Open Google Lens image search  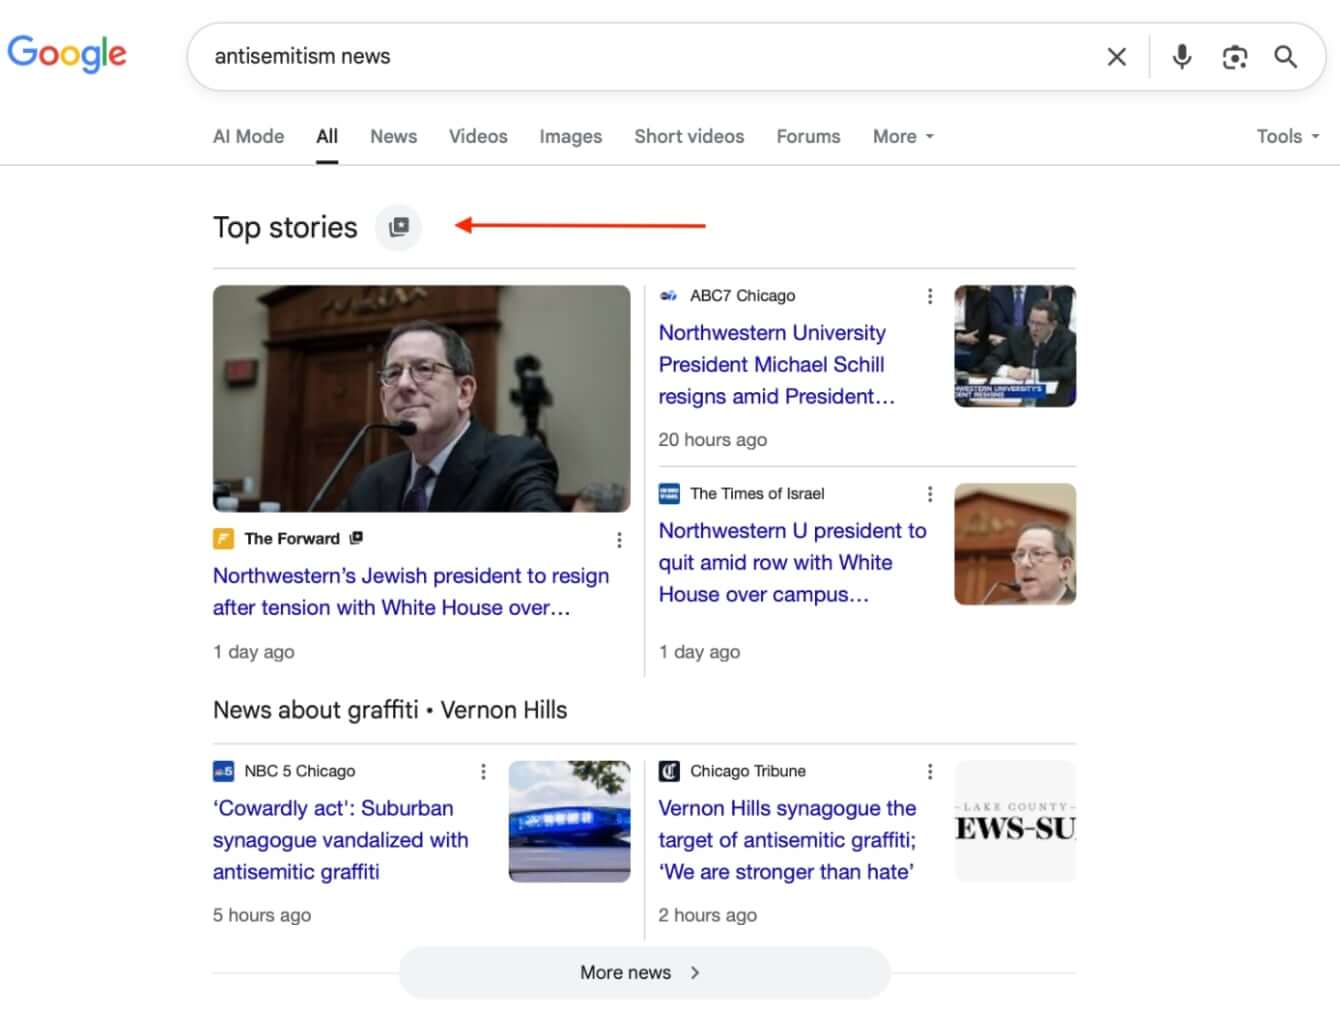tap(1234, 57)
